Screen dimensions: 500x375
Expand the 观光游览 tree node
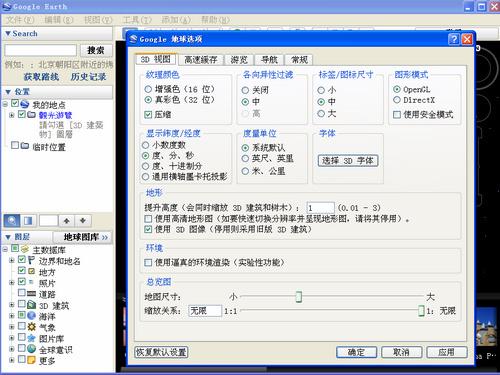click(x=12, y=115)
